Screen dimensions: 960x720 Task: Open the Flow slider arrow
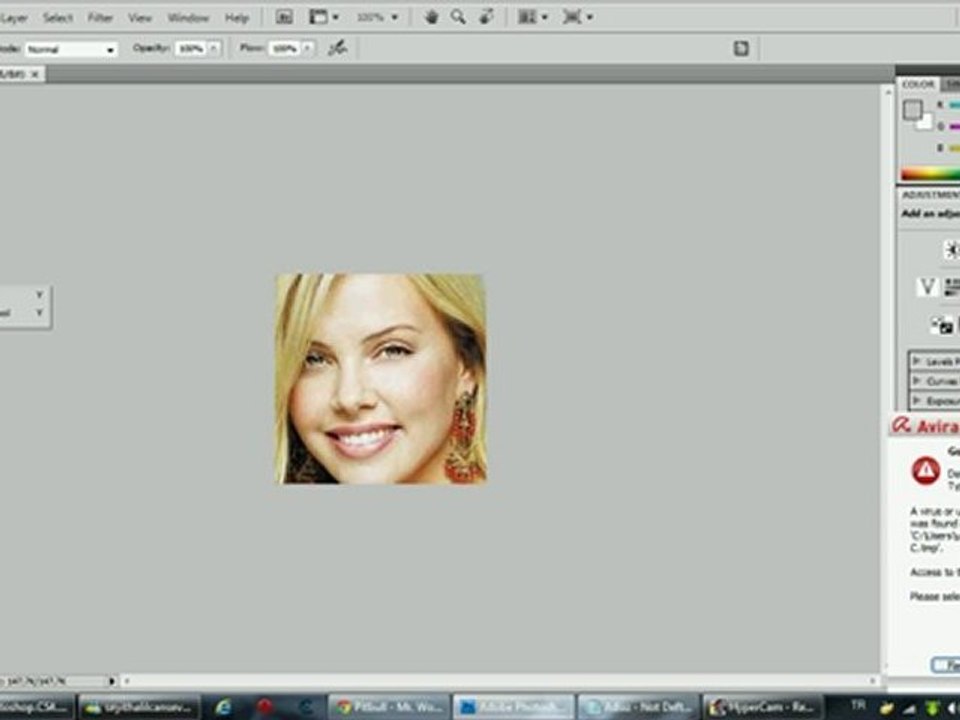308,48
